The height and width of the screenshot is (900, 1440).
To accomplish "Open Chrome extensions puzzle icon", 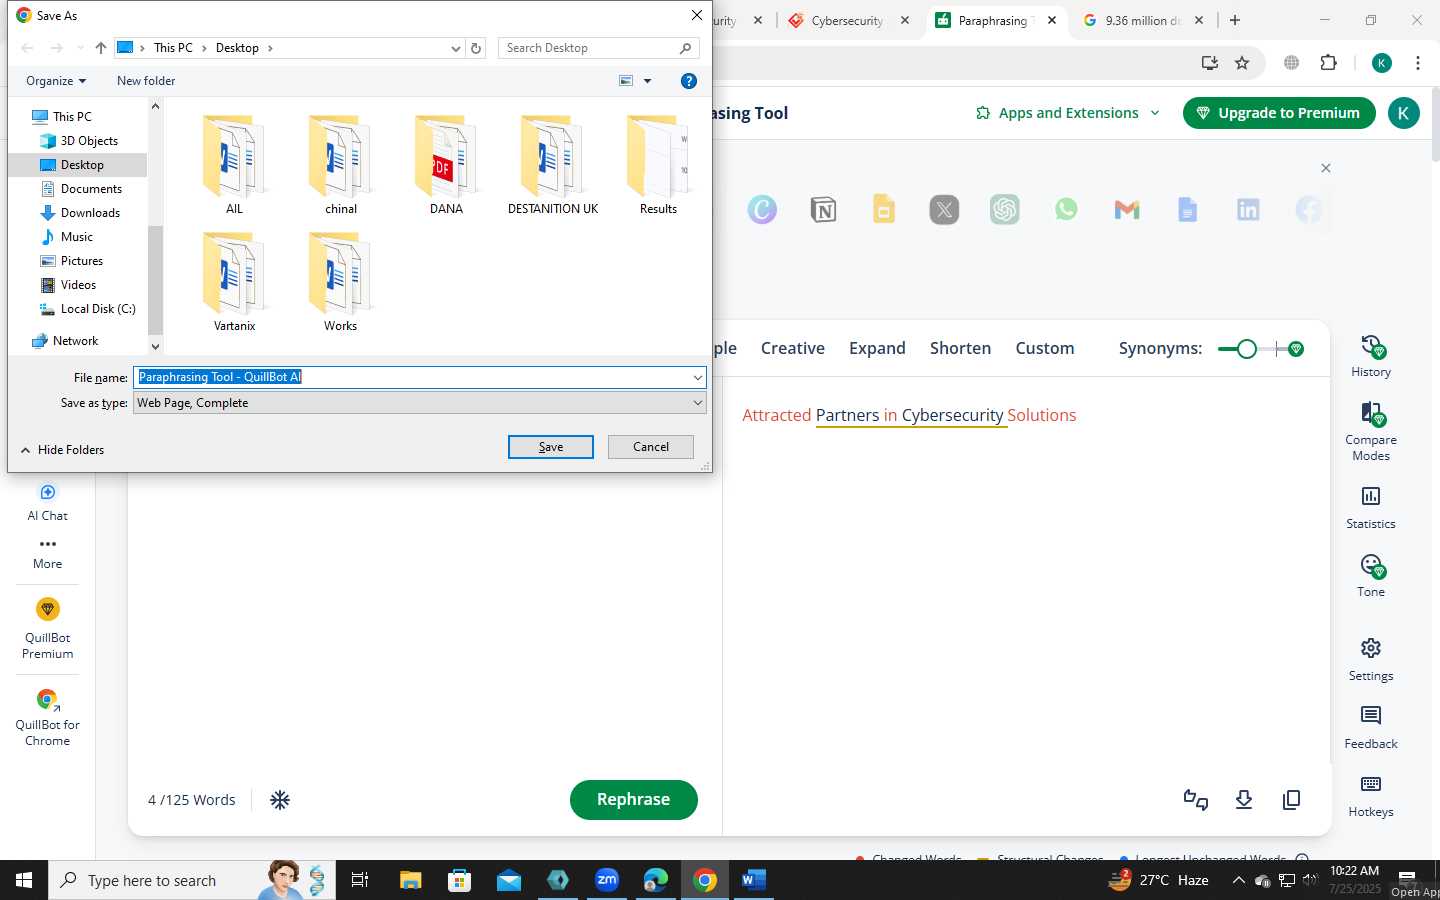I will pyautogui.click(x=1328, y=63).
